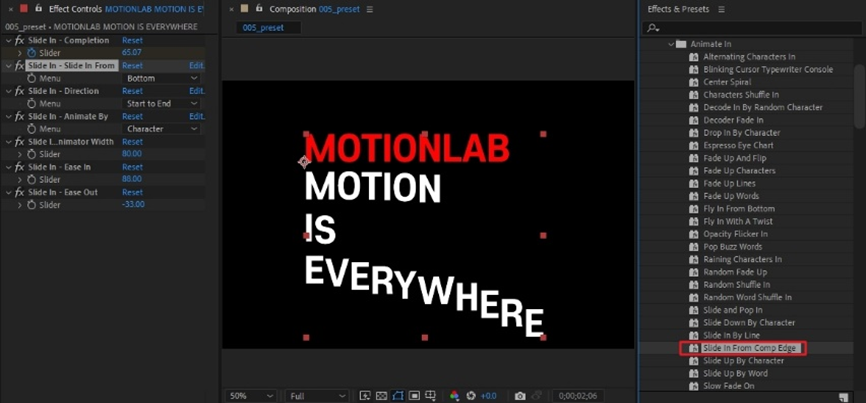Click the Region of Interest icon
866x403 pixels.
[414, 396]
